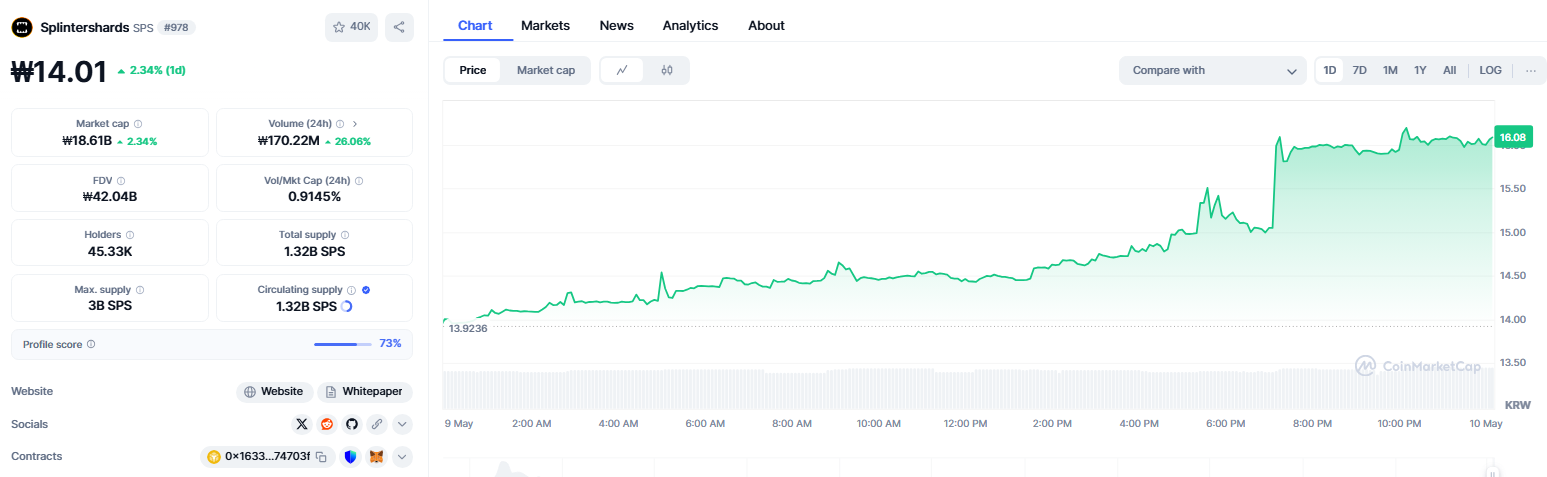Image resolution: width=1547 pixels, height=477 pixels.
Task: Show Vol/Mkt Cap (24h) info icon
Action: (359, 180)
